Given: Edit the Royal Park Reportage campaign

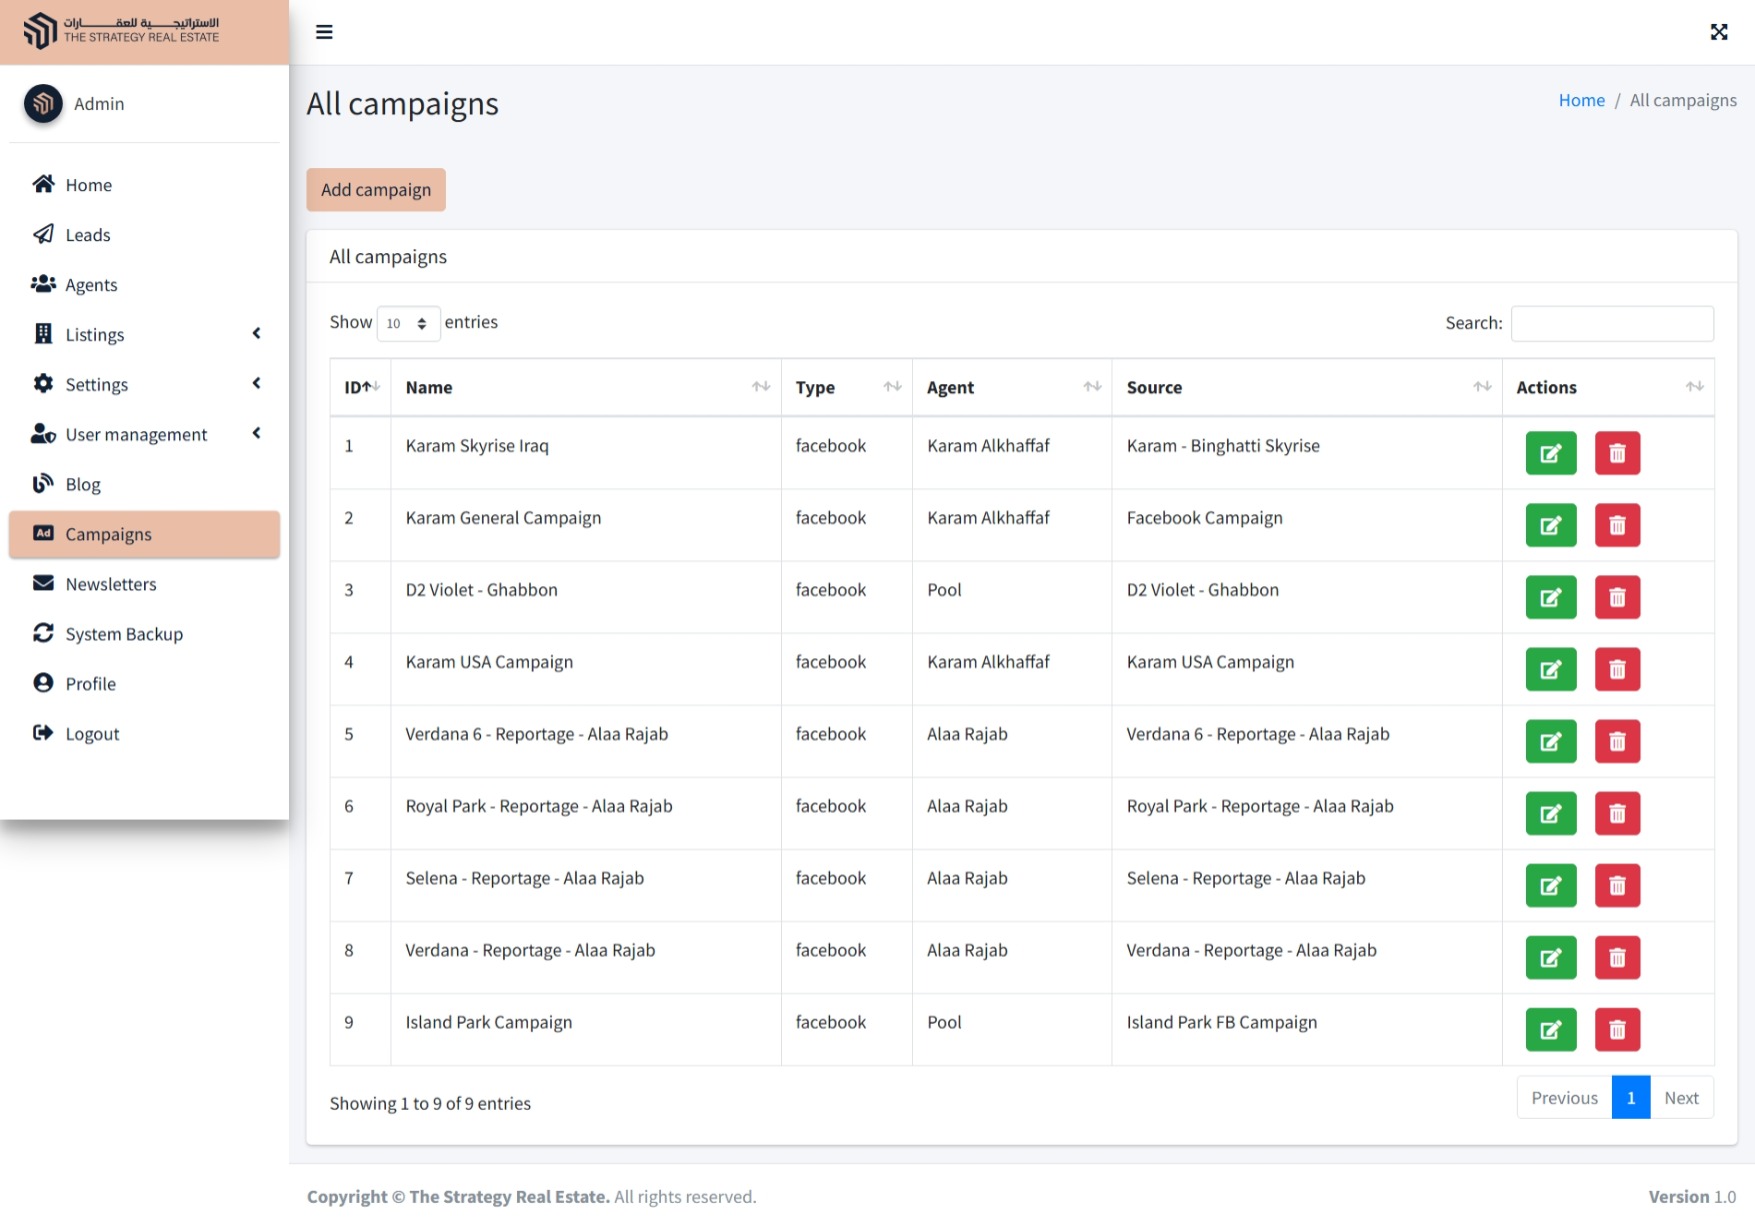Looking at the screenshot, I should click(1550, 814).
